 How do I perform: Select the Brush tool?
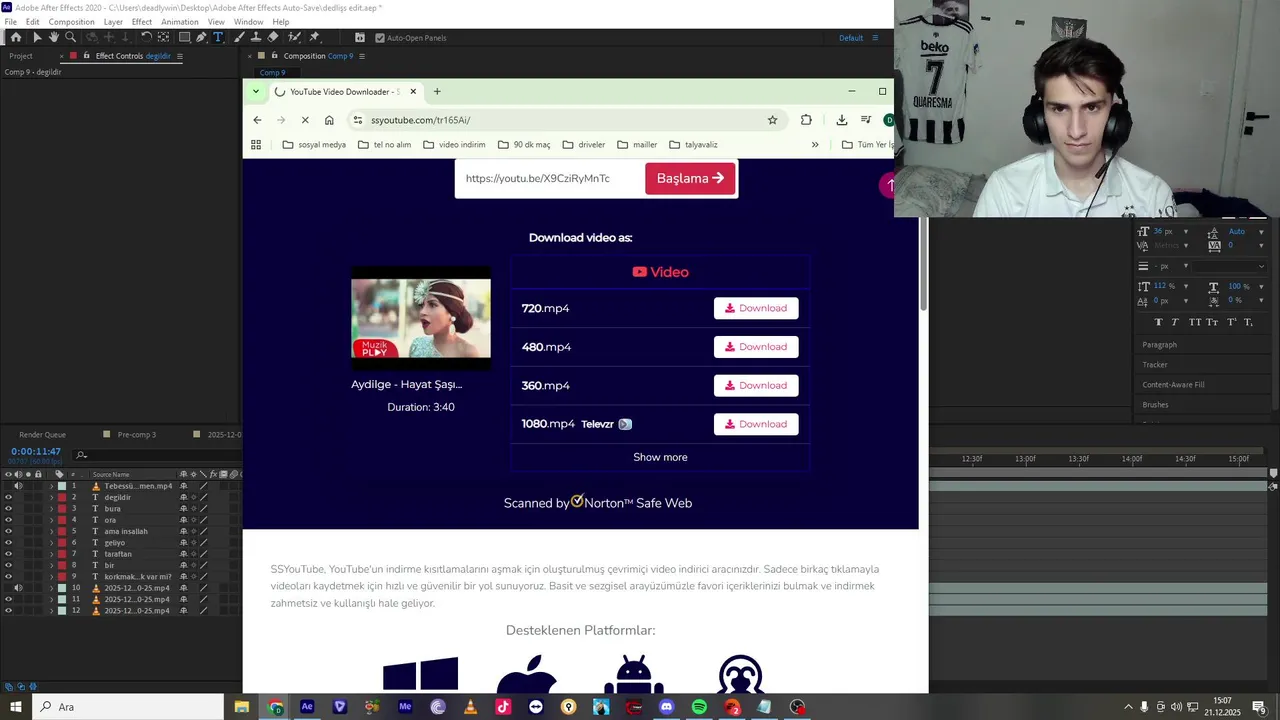click(x=241, y=37)
